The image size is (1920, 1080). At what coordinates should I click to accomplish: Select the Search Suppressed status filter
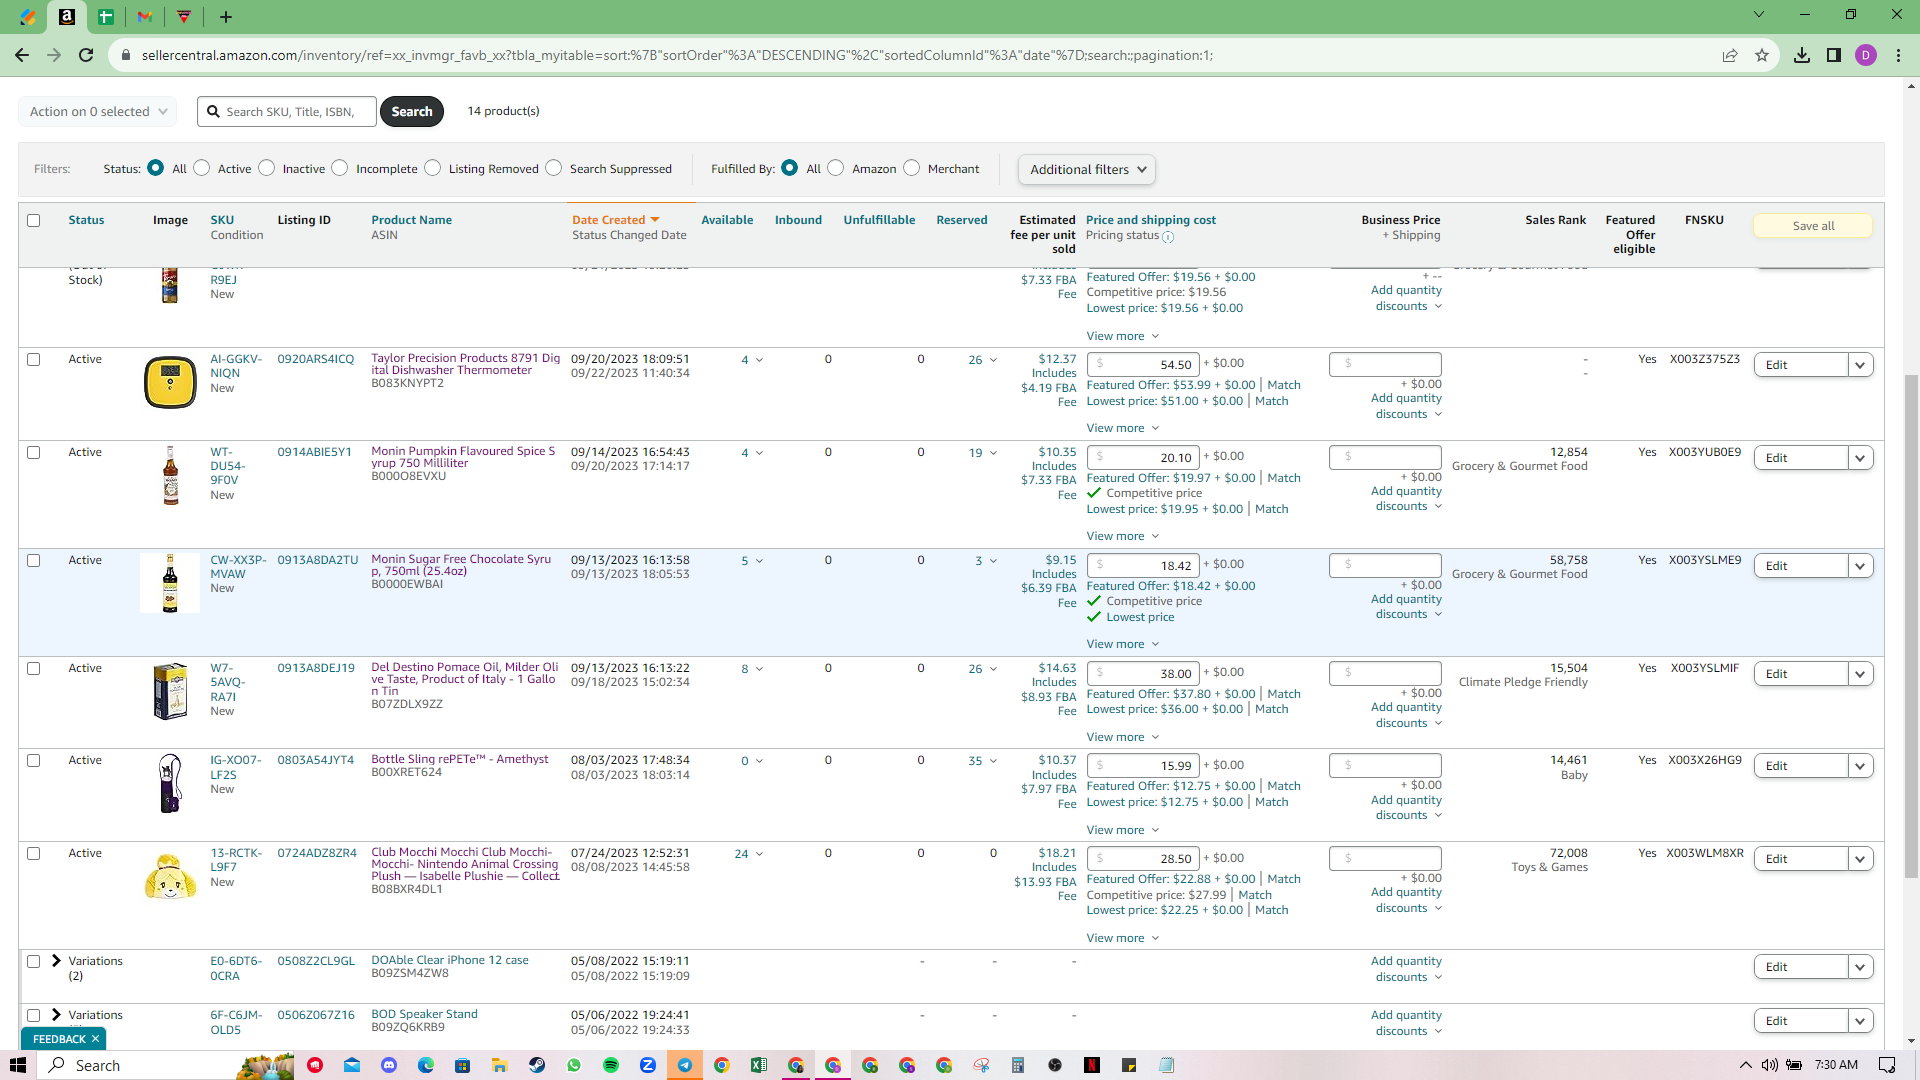pyautogui.click(x=554, y=168)
